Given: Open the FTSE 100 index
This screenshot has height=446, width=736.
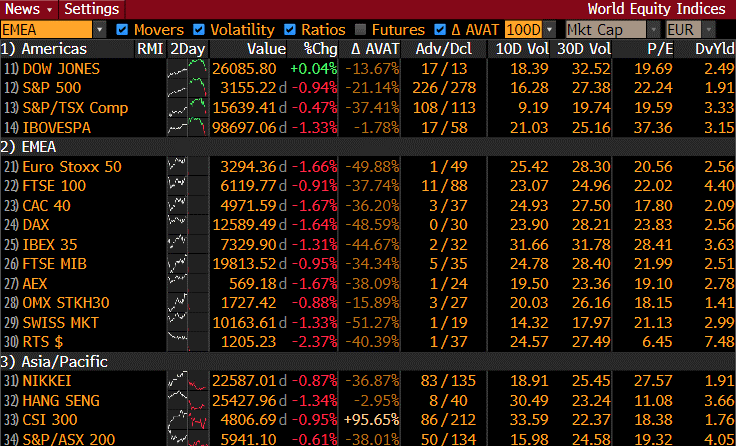Looking at the screenshot, I should point(54,186).
